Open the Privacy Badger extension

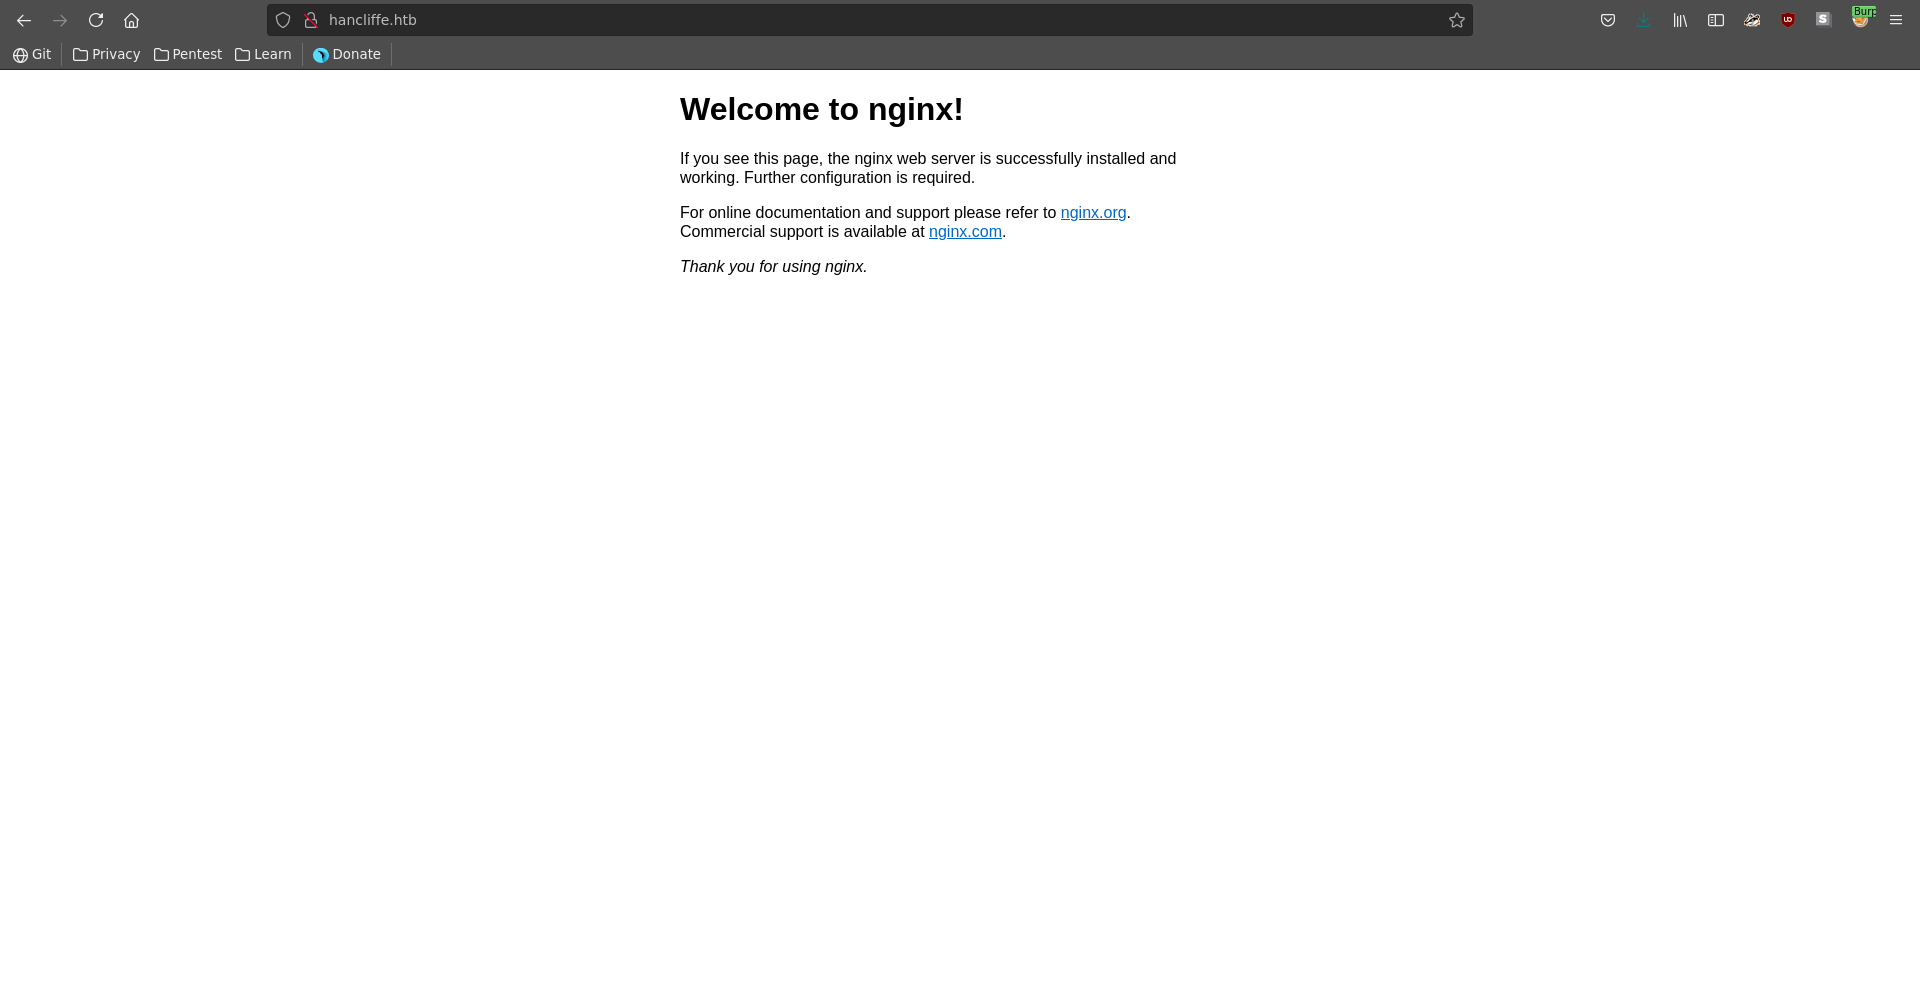click(x=1752, y=20)
